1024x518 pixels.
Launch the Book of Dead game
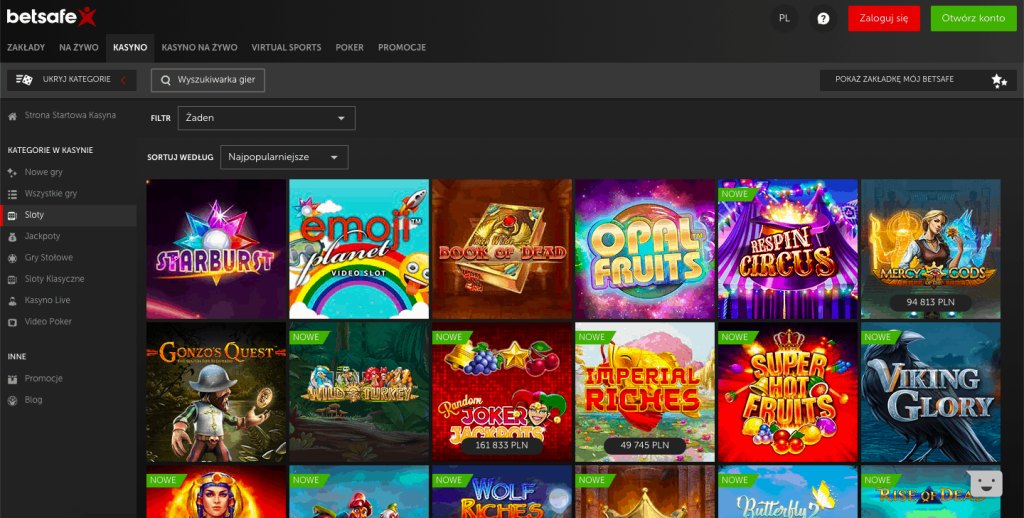click(502, 249)
